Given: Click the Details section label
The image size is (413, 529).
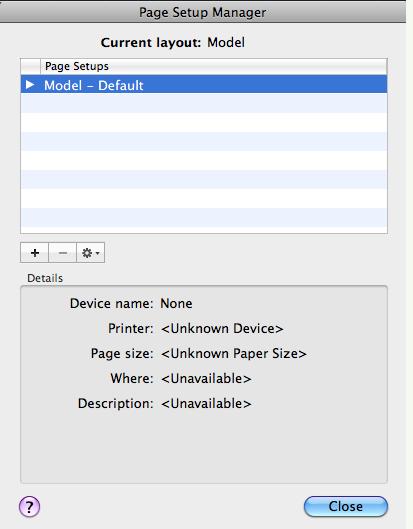Looking at the screenshot, I should coord(45,278).
